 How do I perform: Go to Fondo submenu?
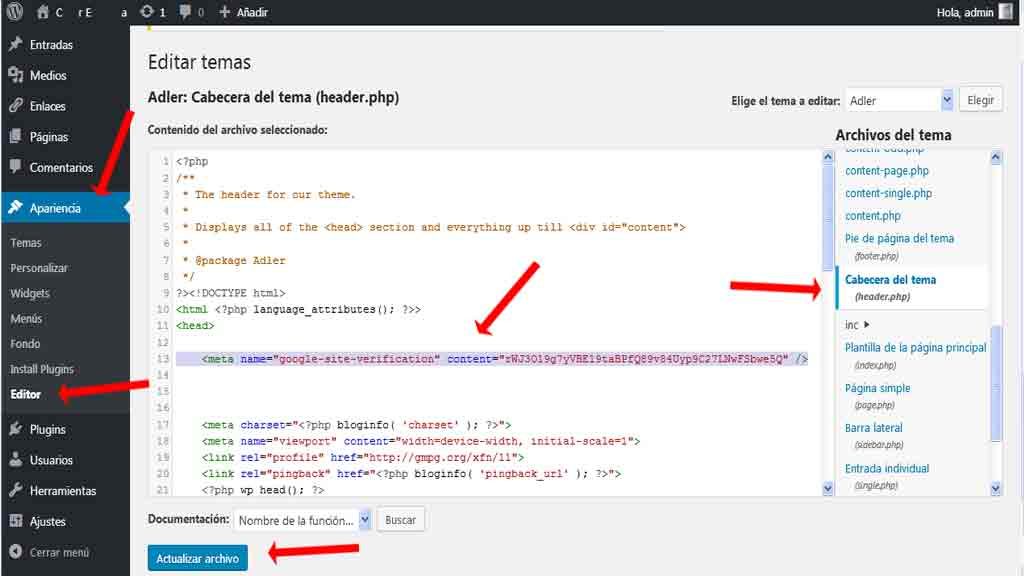pyautogui.click(x=25, y=344)
